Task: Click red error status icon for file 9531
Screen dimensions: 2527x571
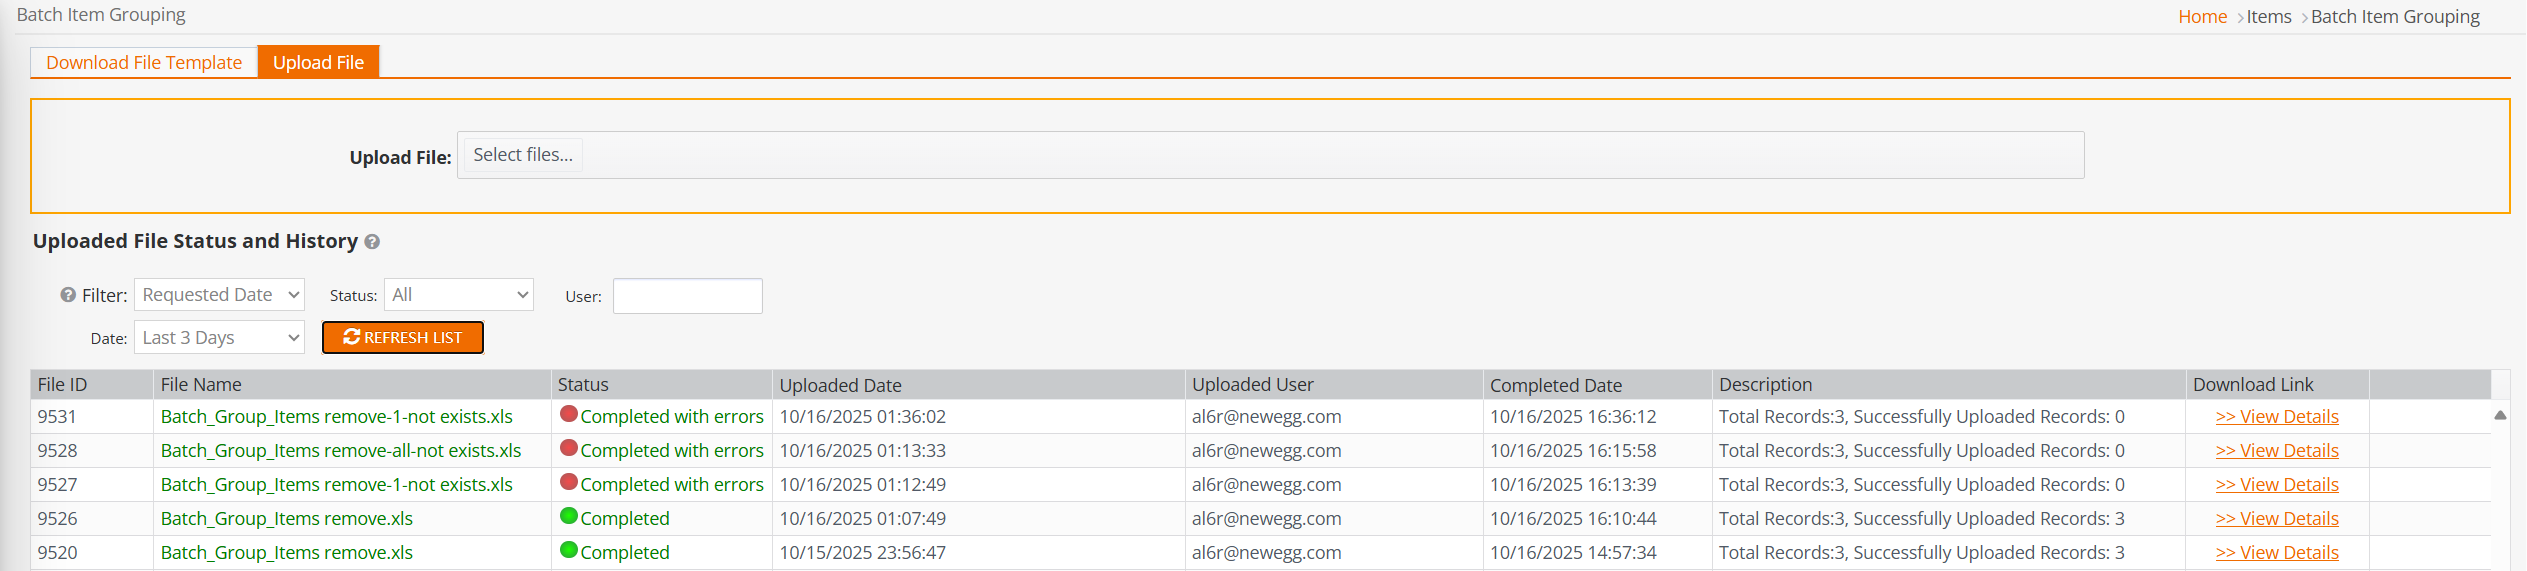Action: coord(569,414)
